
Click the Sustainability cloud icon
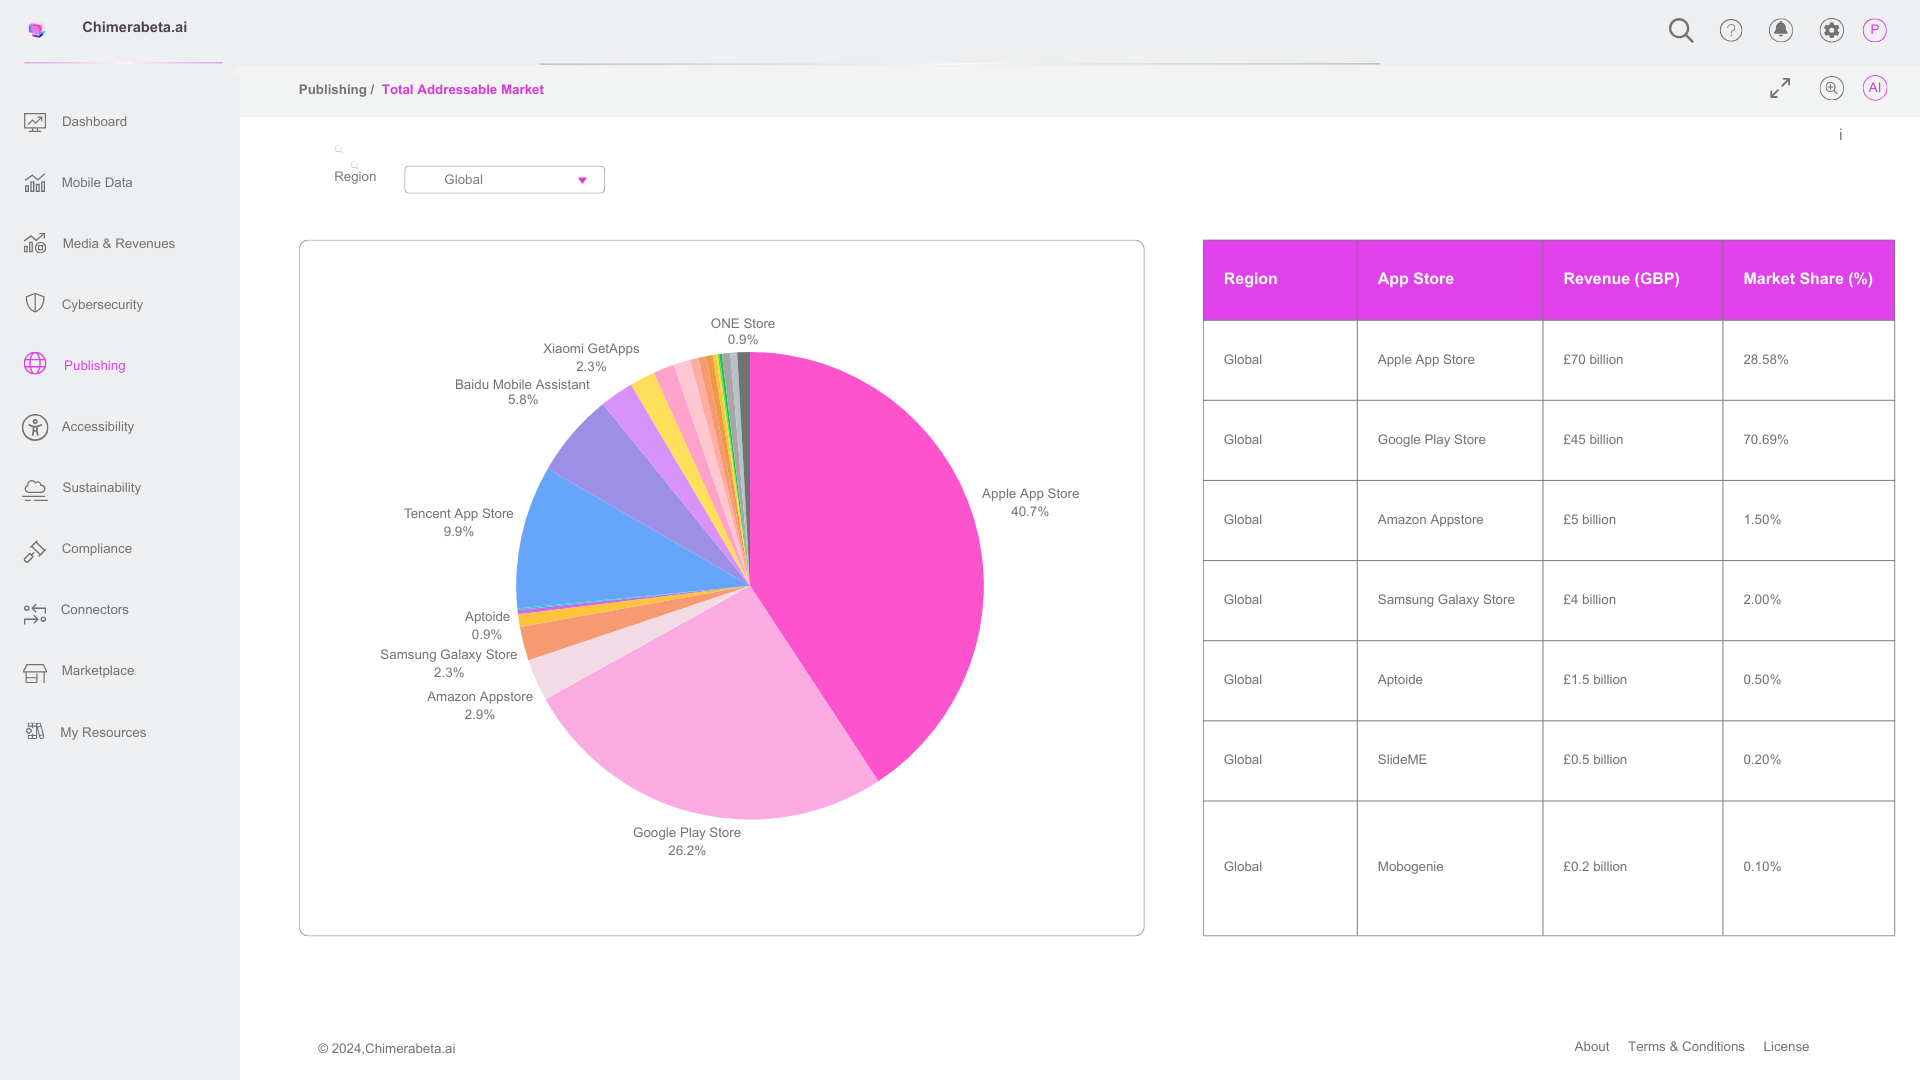[35, 489]
